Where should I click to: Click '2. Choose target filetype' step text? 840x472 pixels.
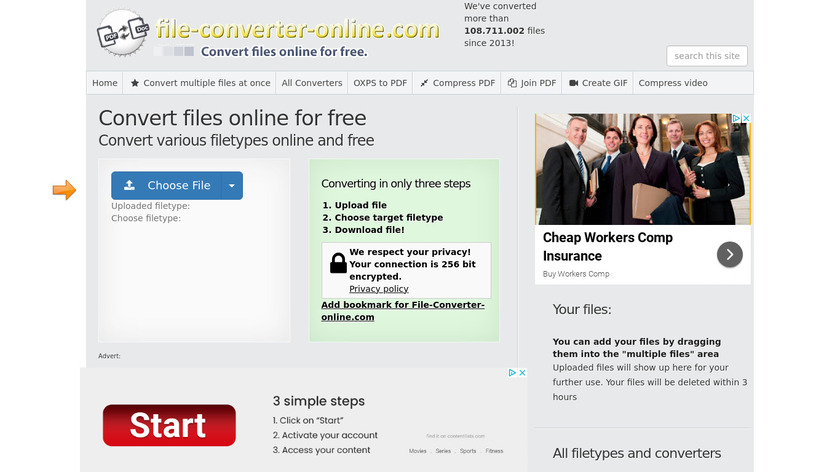[x=382, y=218]
